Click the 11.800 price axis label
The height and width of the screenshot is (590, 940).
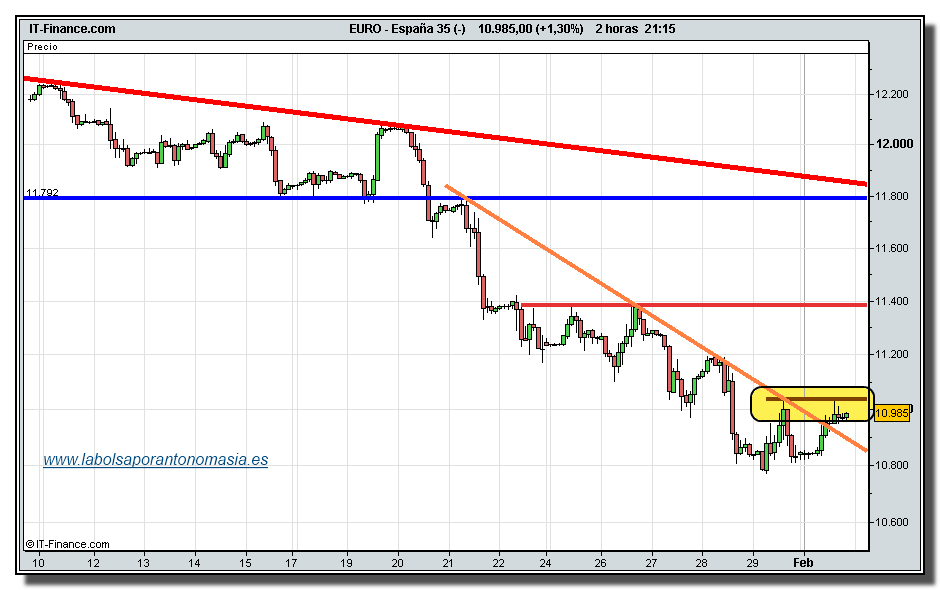[892, 196]
